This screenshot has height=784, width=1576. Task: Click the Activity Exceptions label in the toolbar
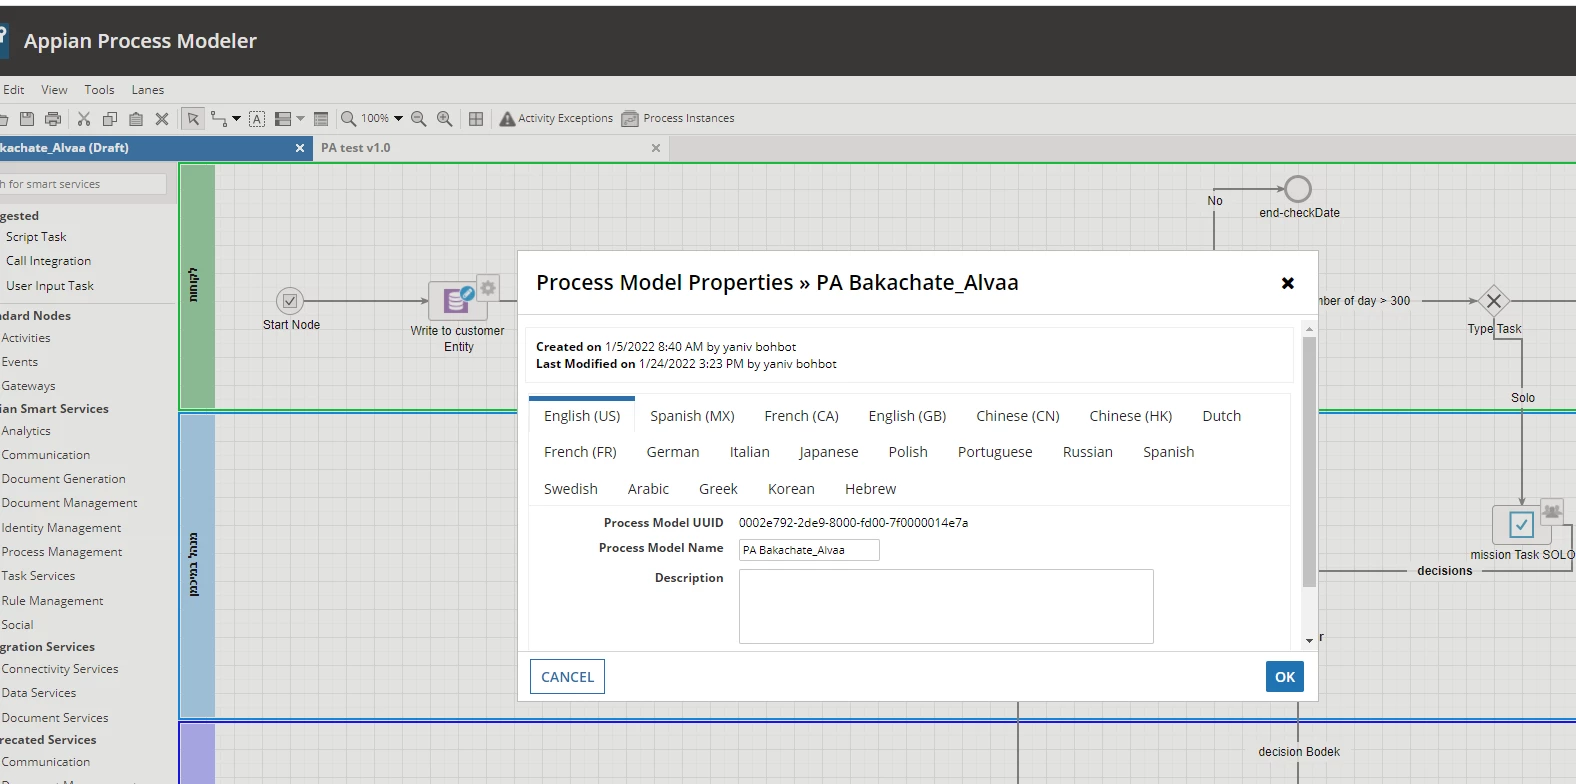point(565,118)
